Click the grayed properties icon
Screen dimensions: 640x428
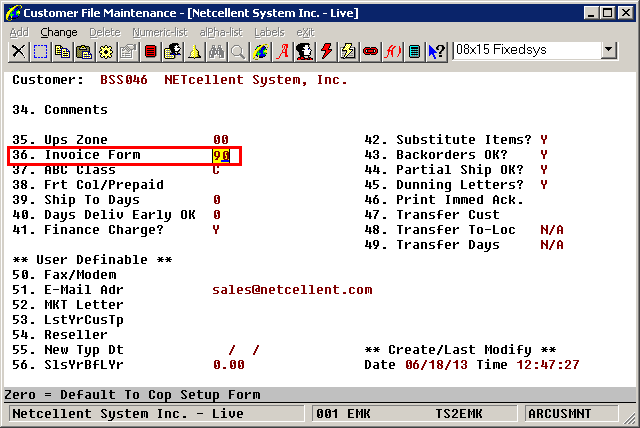tap(129, 52)
